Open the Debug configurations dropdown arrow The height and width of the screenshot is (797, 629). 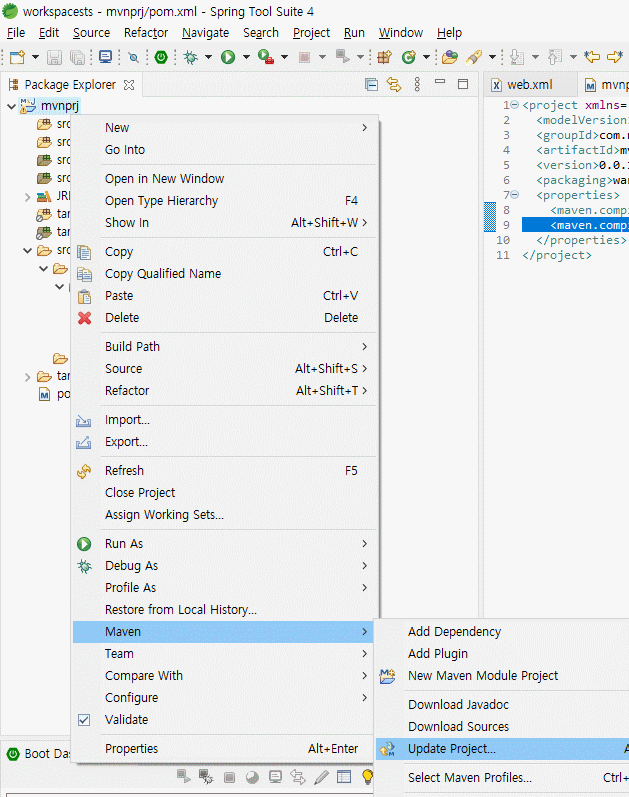[x=208, y=57]
